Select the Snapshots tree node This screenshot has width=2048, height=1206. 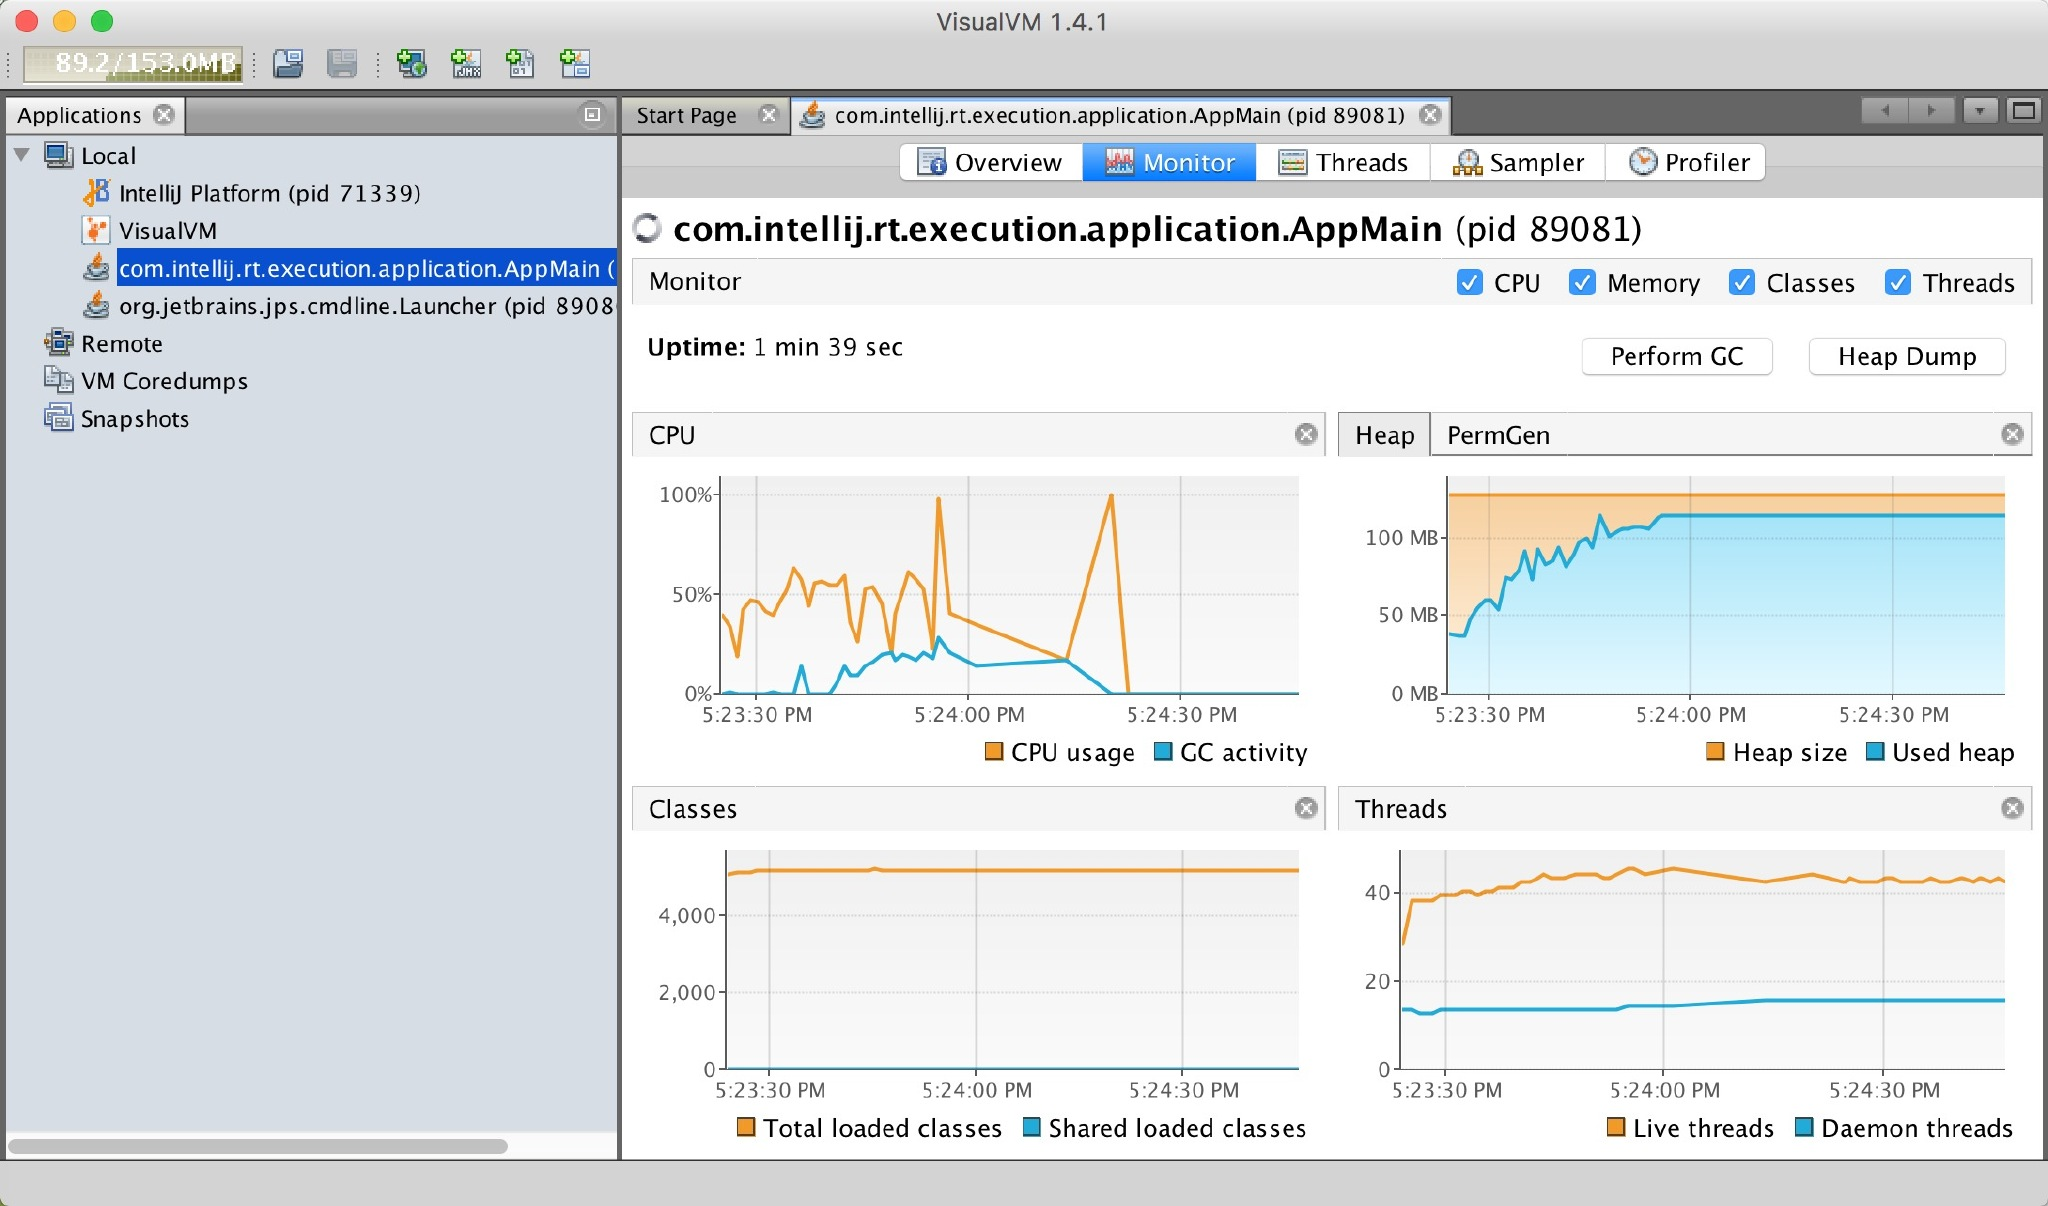pyautogui.click(x=134, y=419)
